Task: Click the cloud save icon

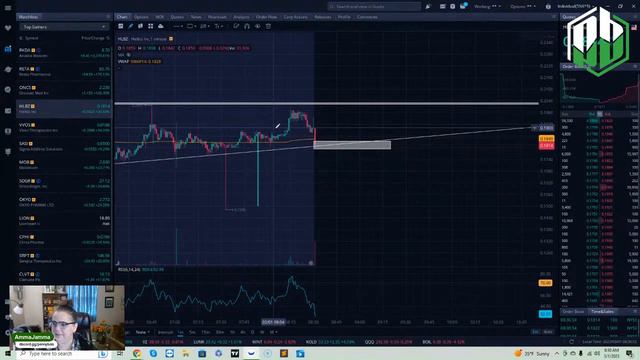Action: point(161,26)
